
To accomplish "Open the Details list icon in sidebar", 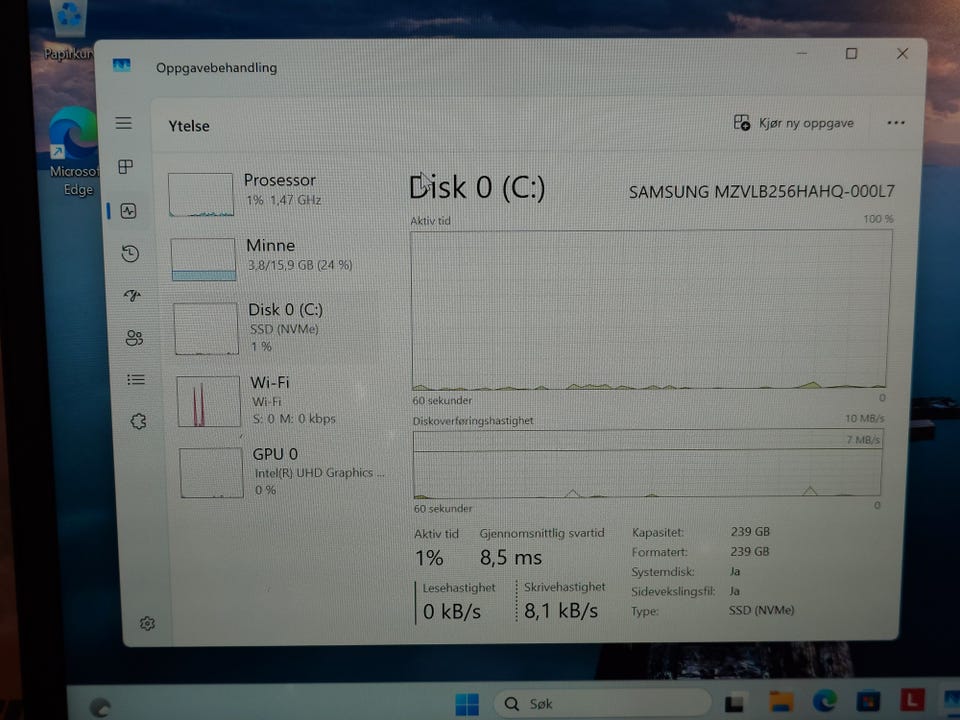I will [136, 380].
